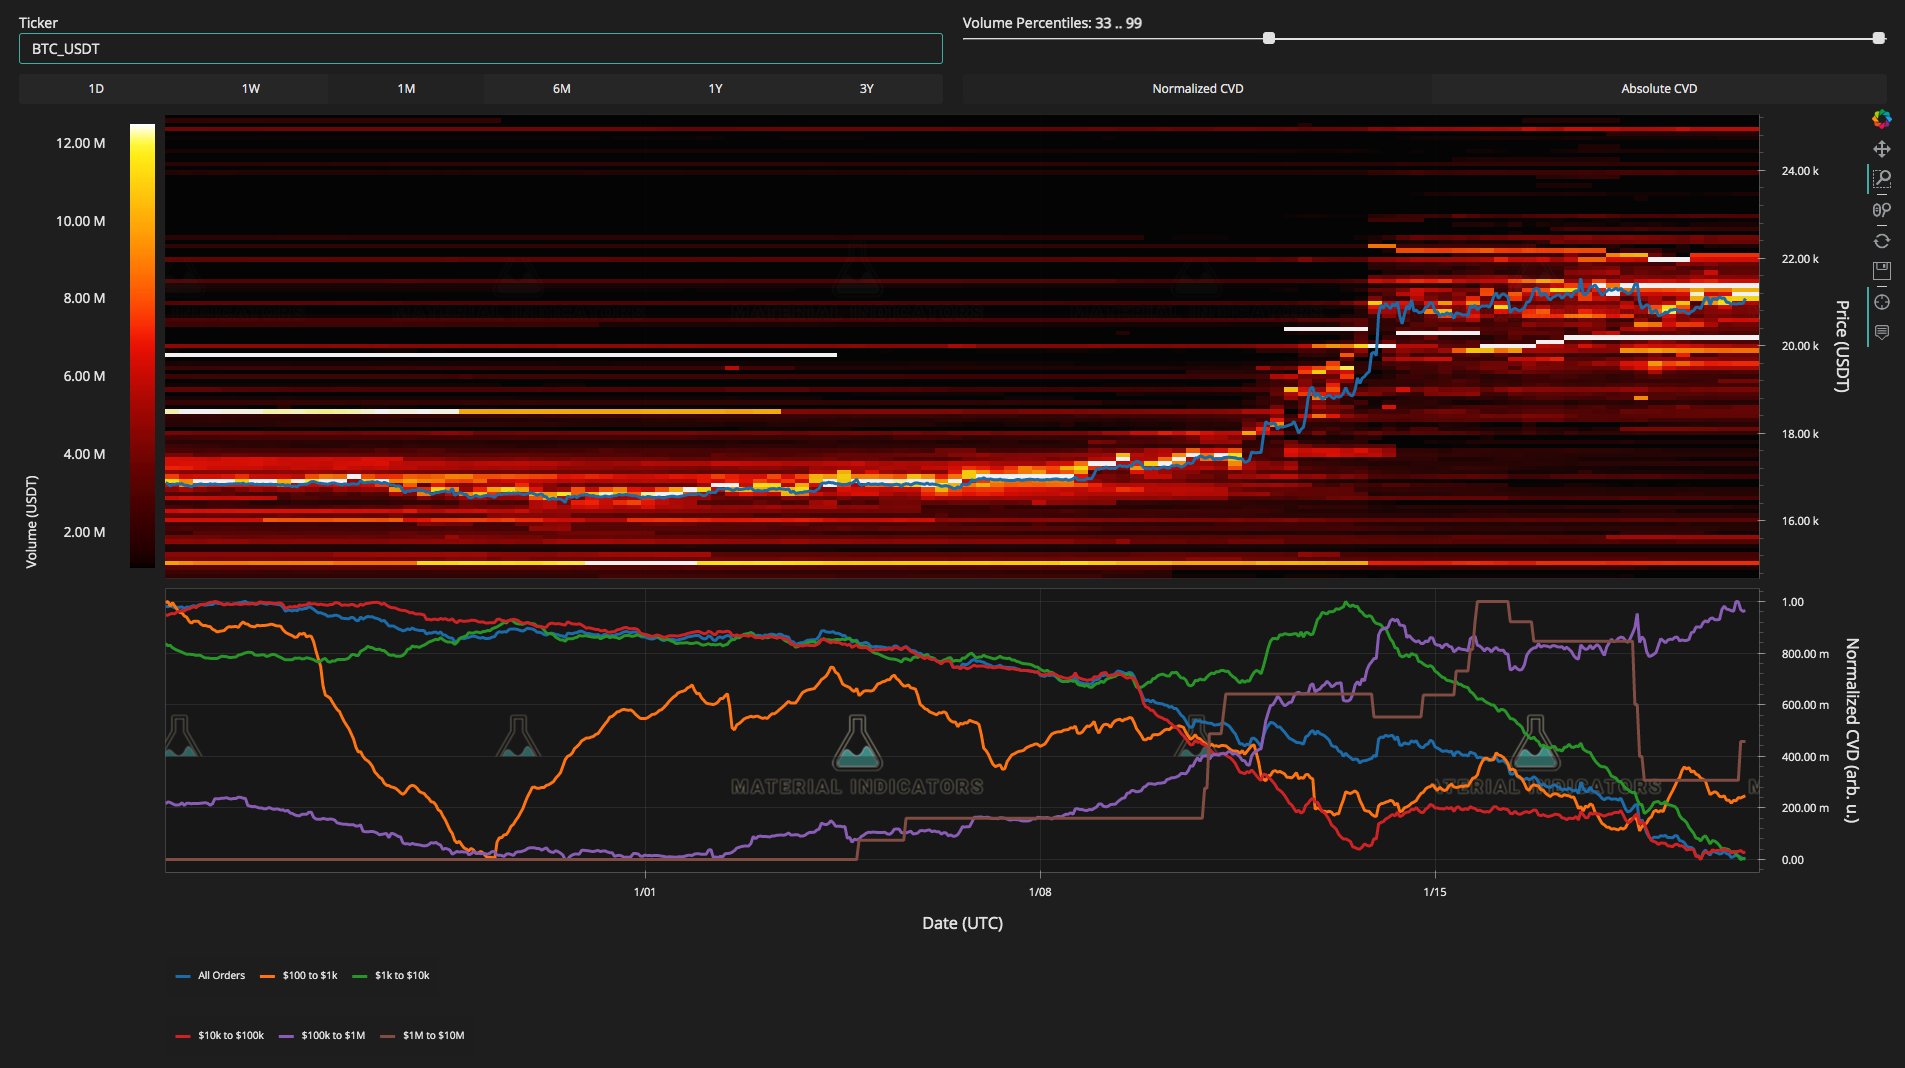Screen dimensions: 1905x1068
Task: Select the 1Y time range
Action: tap(715, 89)
